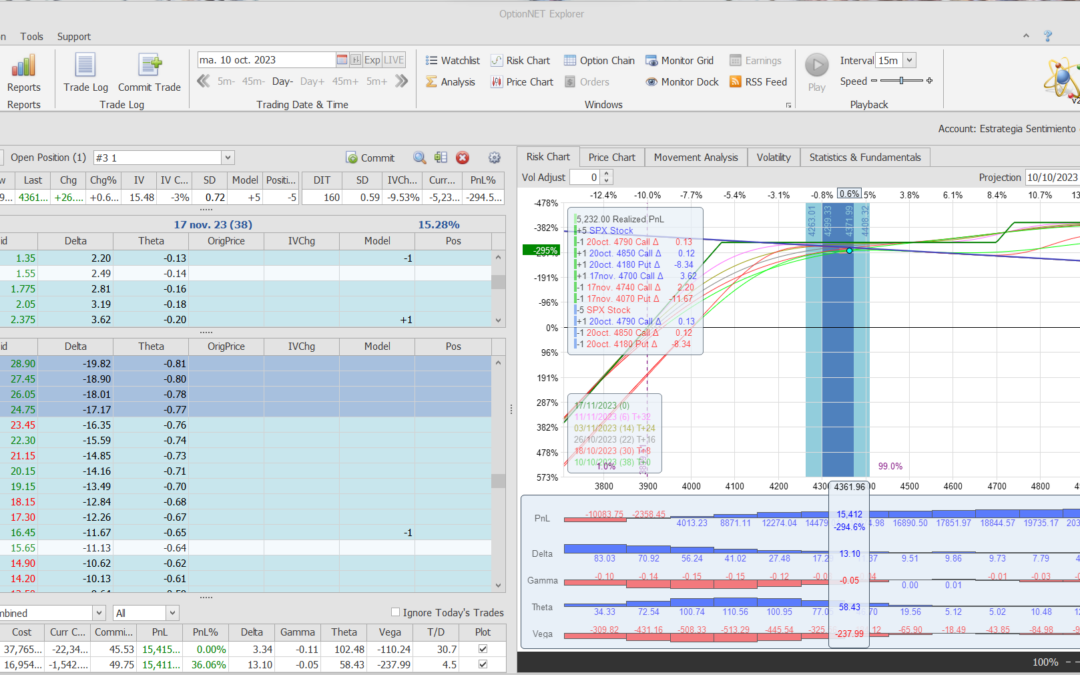This screenshot has width=1080, height=675.
Task: Switch to the Price Chart tab
Action: coord(611,157)
